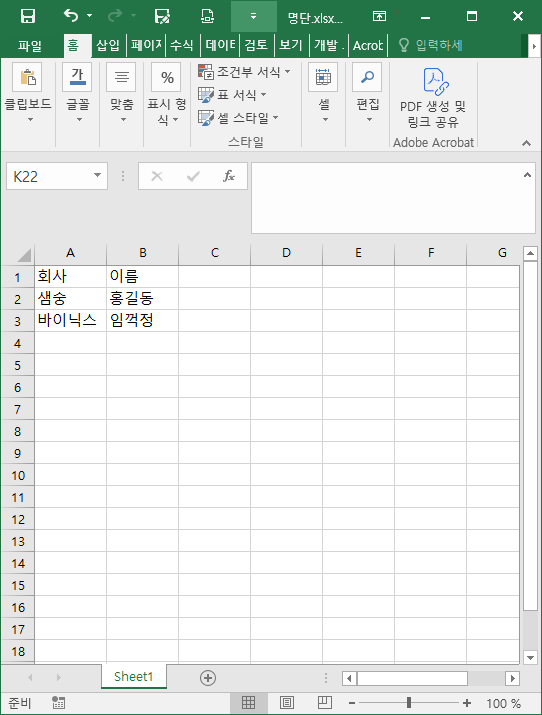This screenshot has width=542, height=715.
Task: Click PDF 생성 및 링크 공유 button
Action: click(x=433, y=98)
